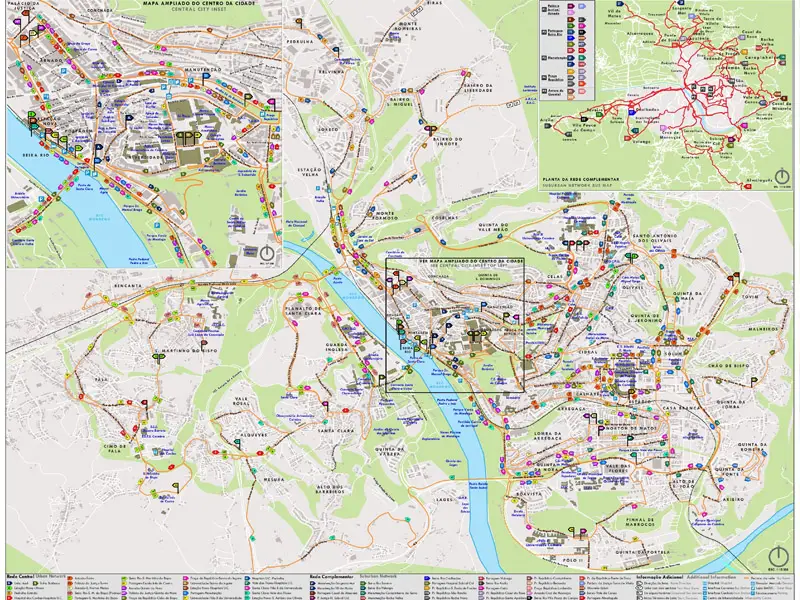Click the 'BAIRRO S. MIGUEL' label
Image resolution: width=800 pixels, height=600 pixels.
click(x=401, y=102)
